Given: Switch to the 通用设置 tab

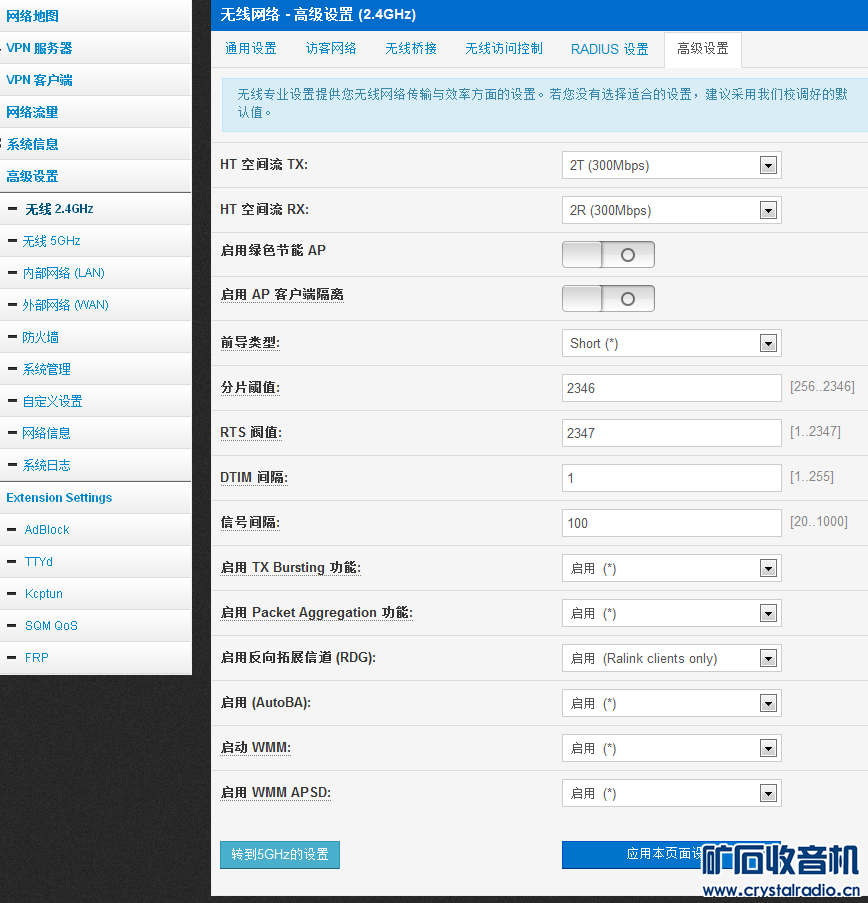Looking at the screenshot, I should coord(251,49).
